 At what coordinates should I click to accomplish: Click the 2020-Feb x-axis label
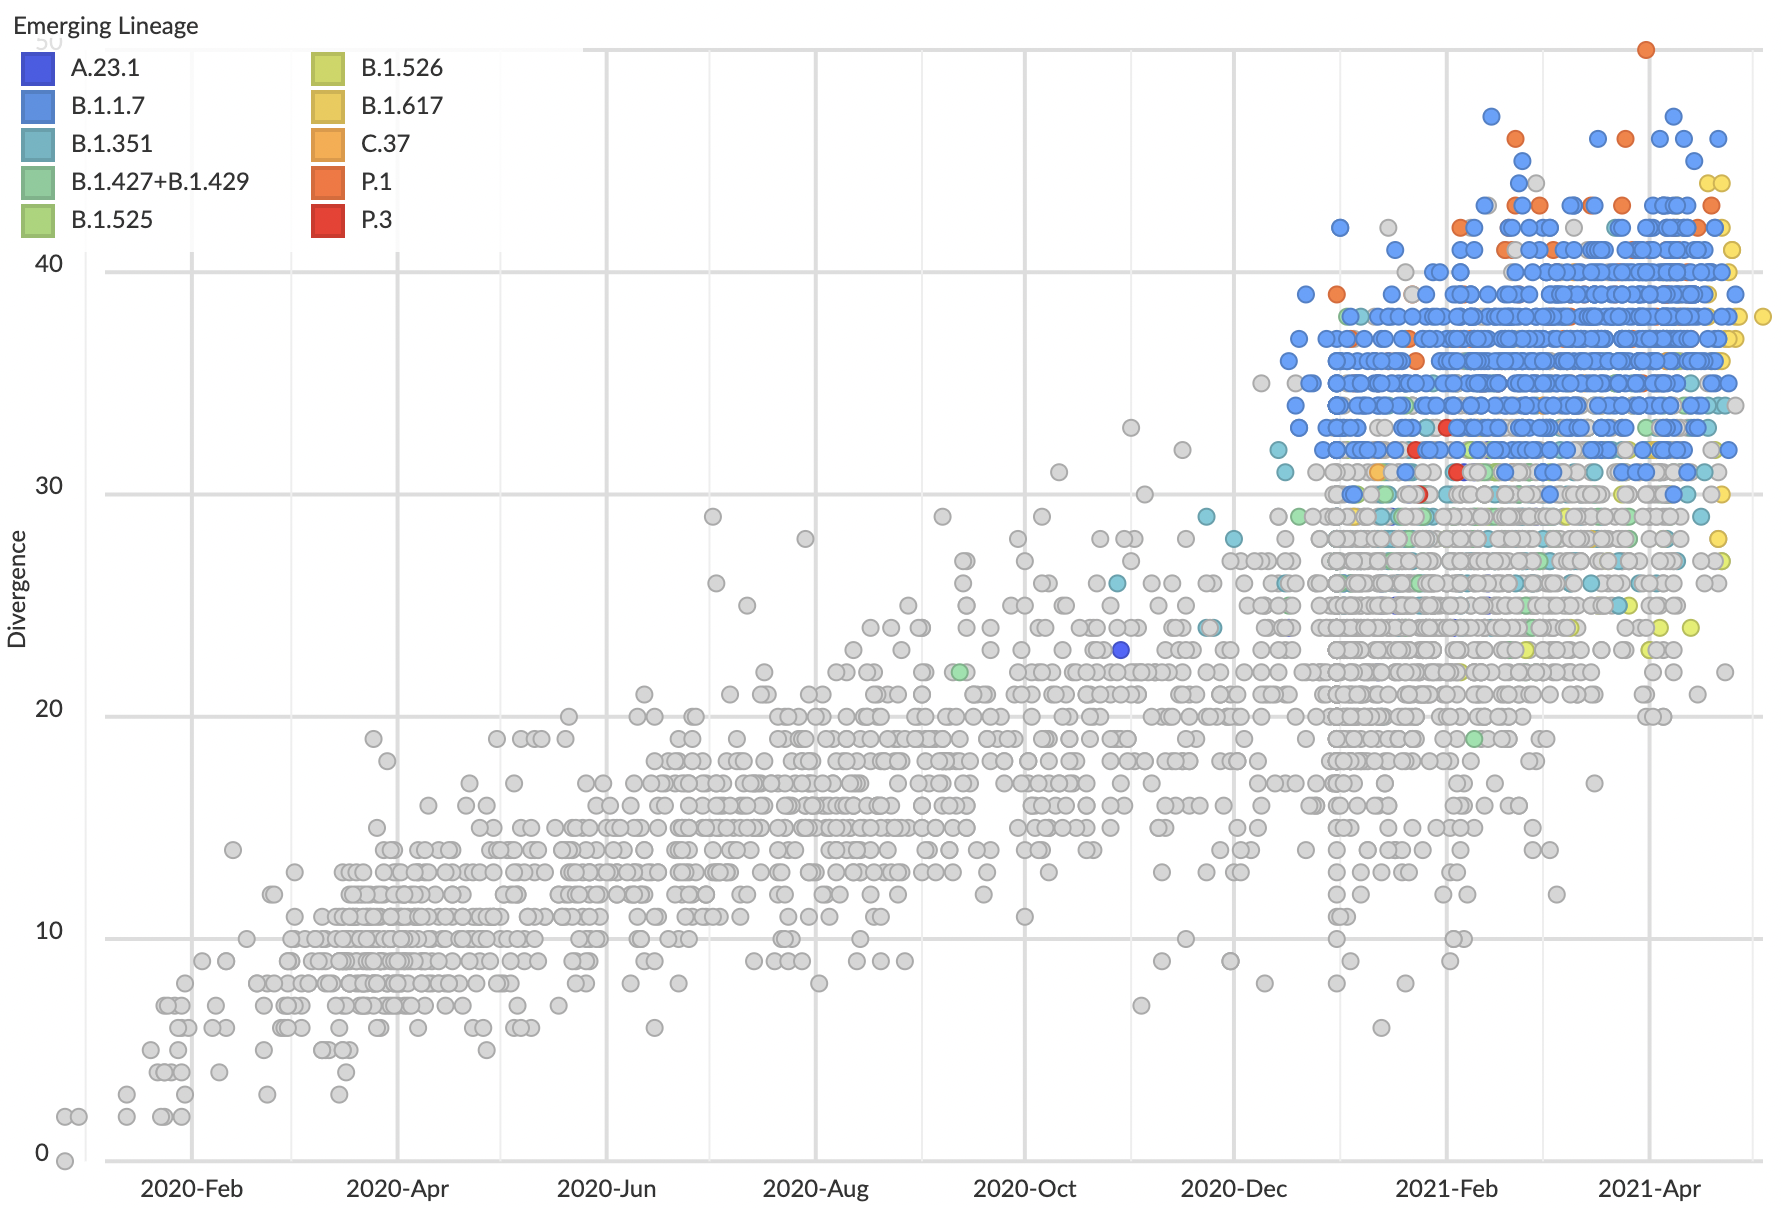pyautogui.click(x=191, y=1188)
